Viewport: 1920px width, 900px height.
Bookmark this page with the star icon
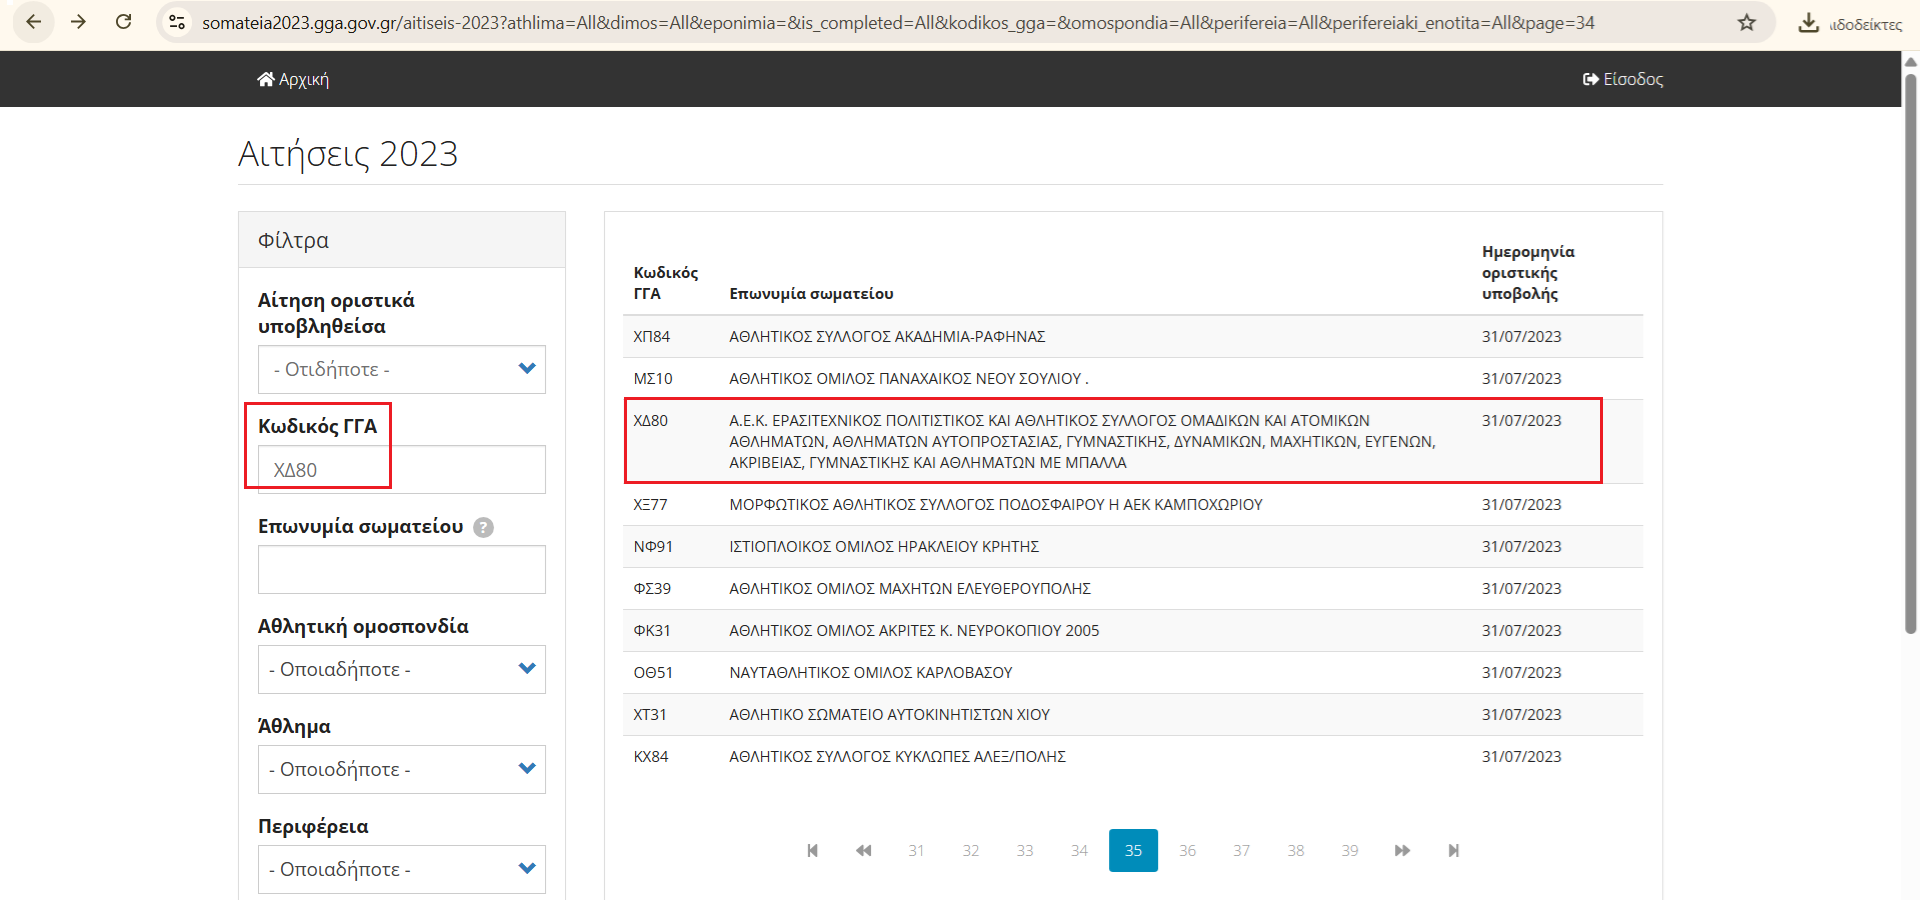point(1746,22)
